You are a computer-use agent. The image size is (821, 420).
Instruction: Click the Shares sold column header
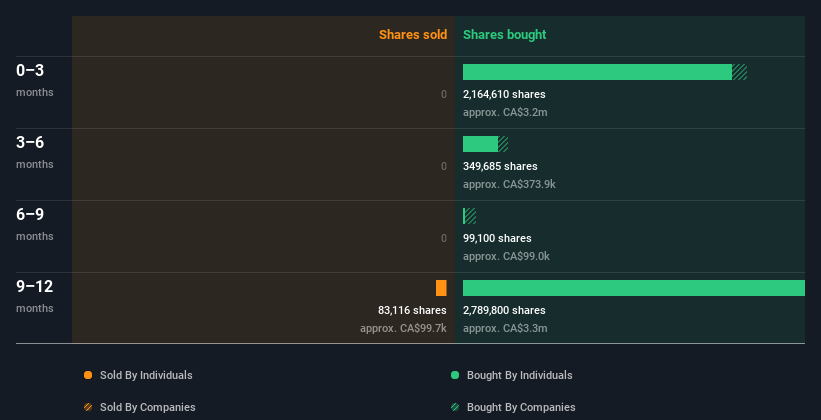(413, 35)
